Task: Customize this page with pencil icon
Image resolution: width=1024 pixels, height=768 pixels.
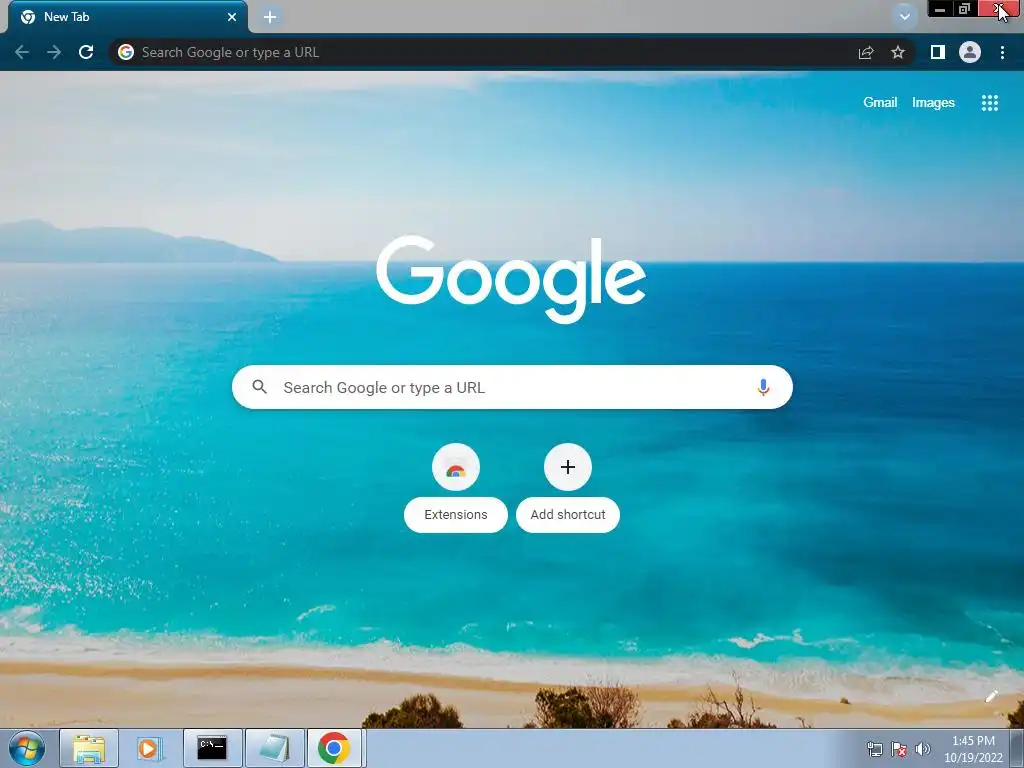Action: 991,696
